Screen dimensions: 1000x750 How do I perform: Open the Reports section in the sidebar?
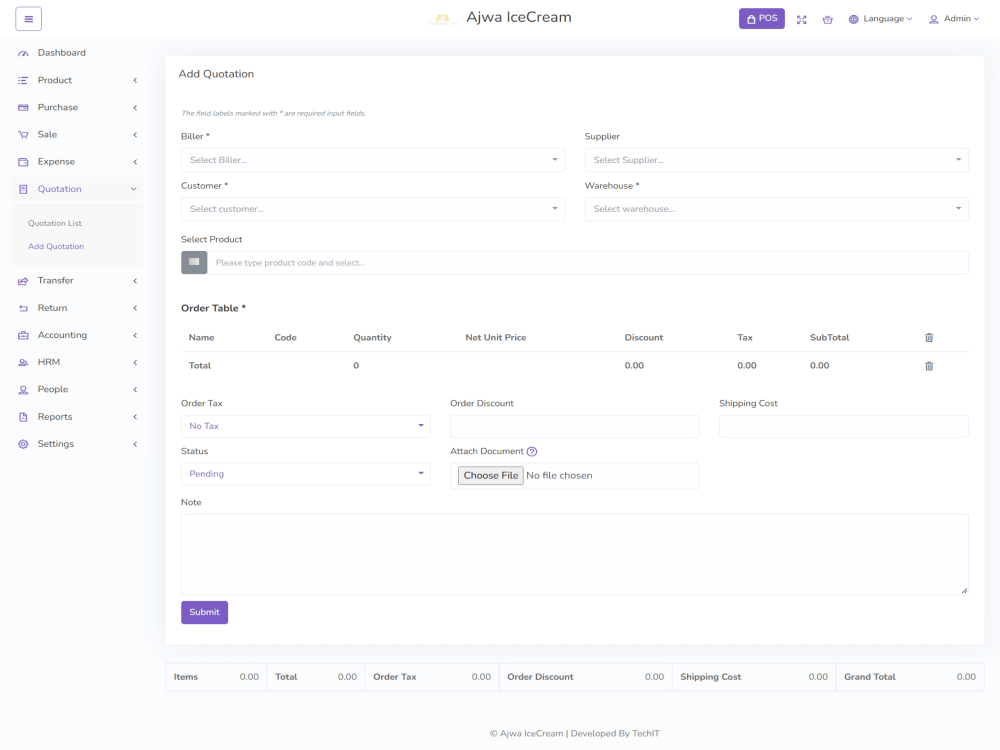pos(56,416)
